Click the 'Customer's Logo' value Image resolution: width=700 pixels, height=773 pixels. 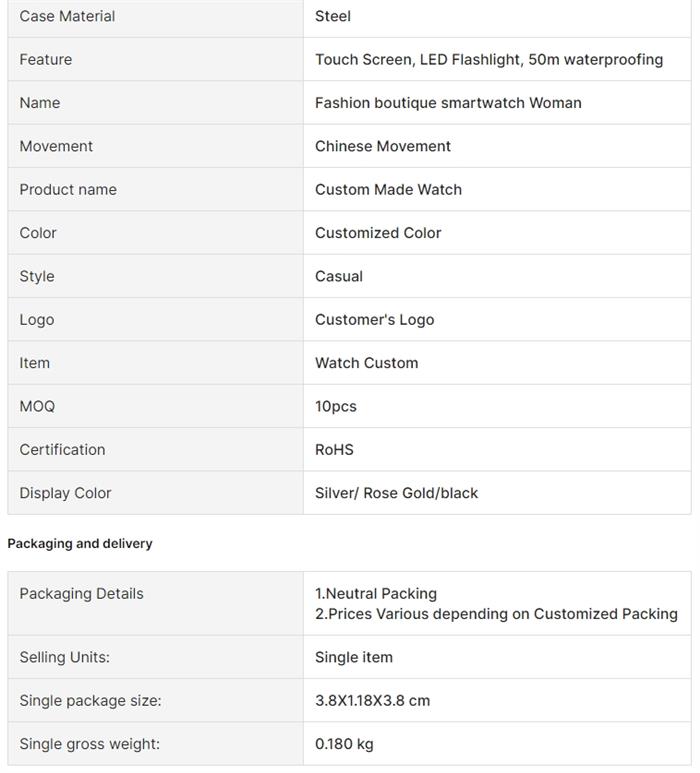[374, 320]
